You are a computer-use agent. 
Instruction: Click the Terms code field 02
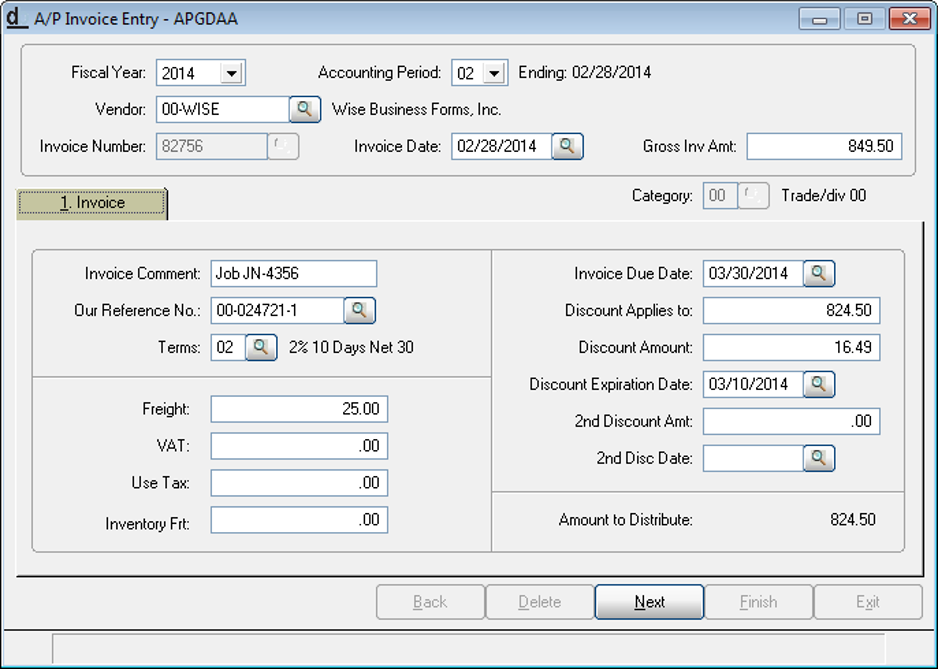click(x=228, y=348)
